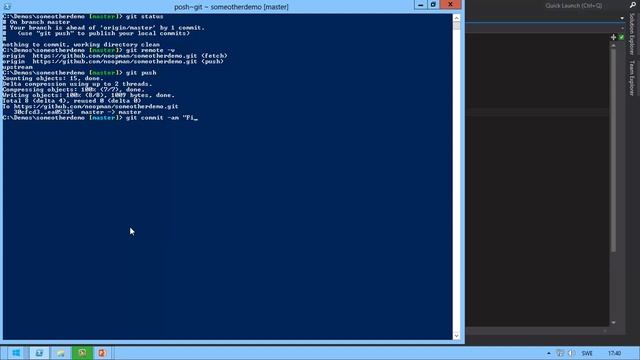The image size is (640, 360).
Task: Click the Quick Launch search magnifier icon
Action: pos(633,5)
